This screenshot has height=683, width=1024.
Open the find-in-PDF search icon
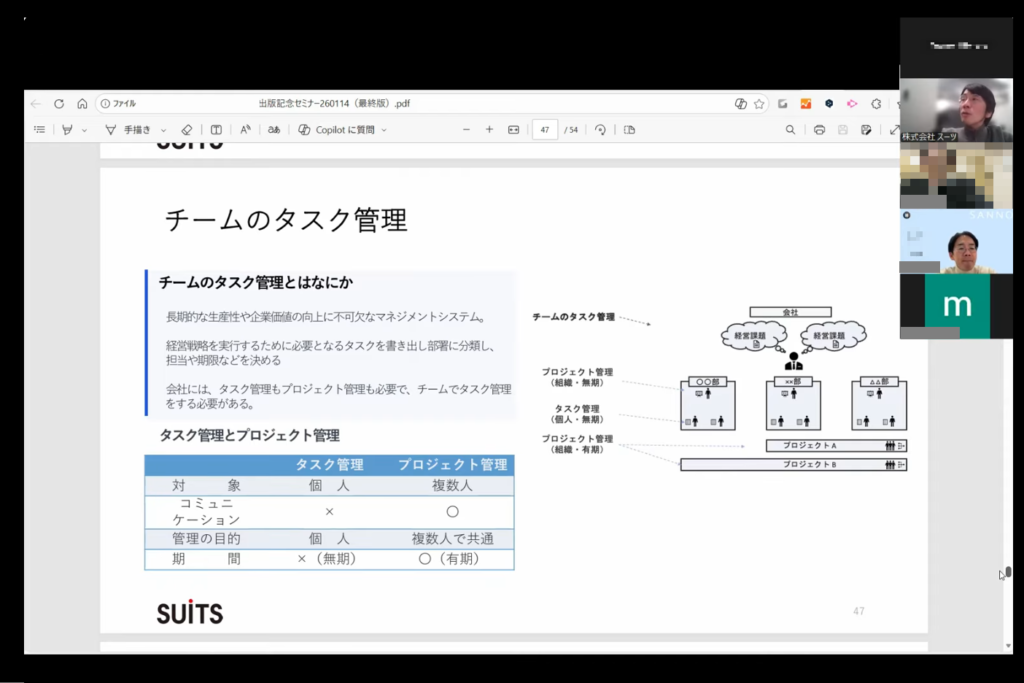pyautogui.click(x=790, y=129)
